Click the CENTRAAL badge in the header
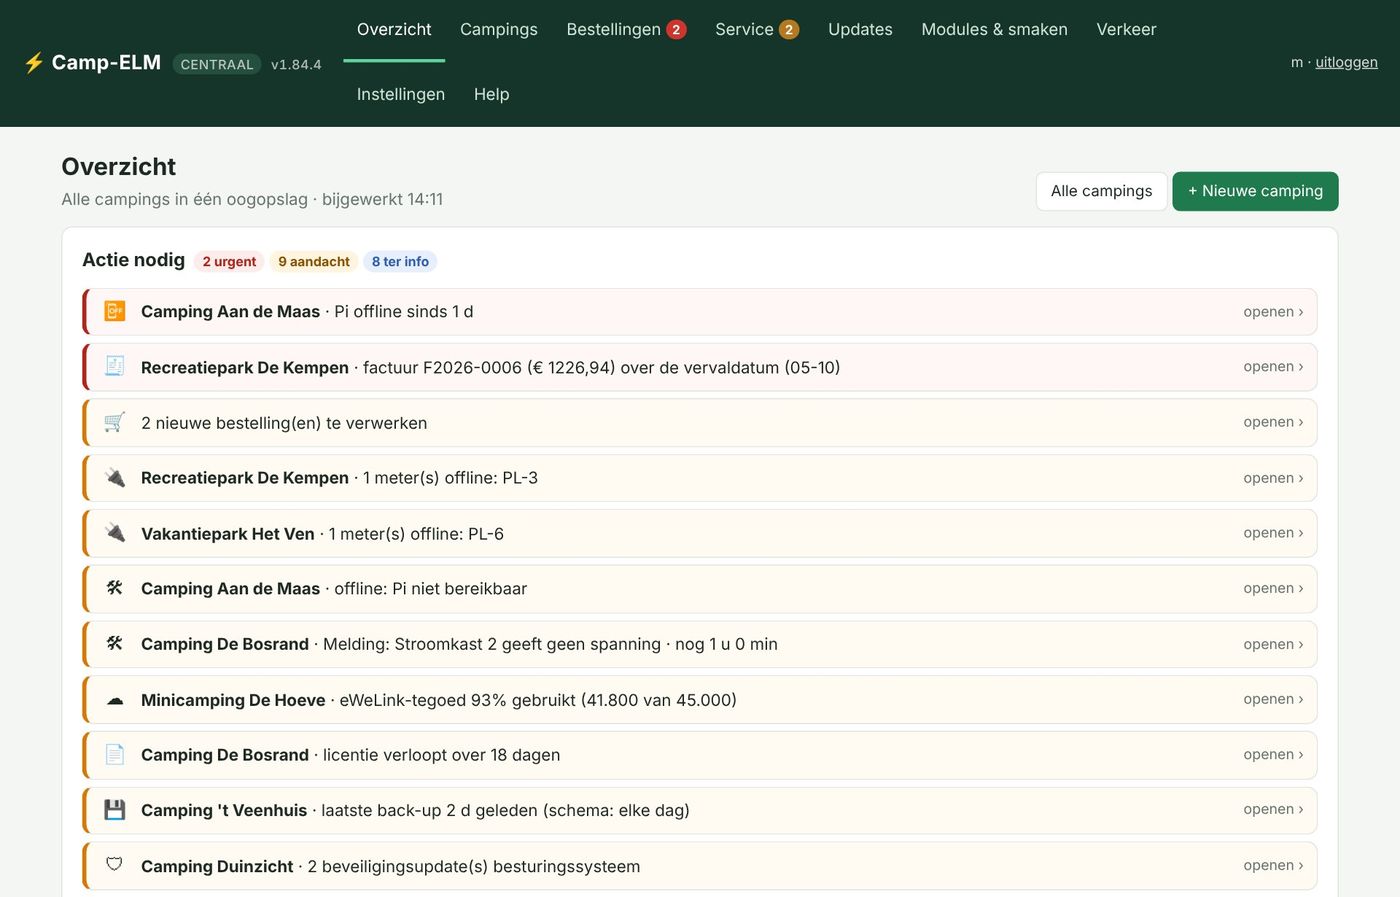Viewport: 1400px width, 897px height. tap(217, 64)
